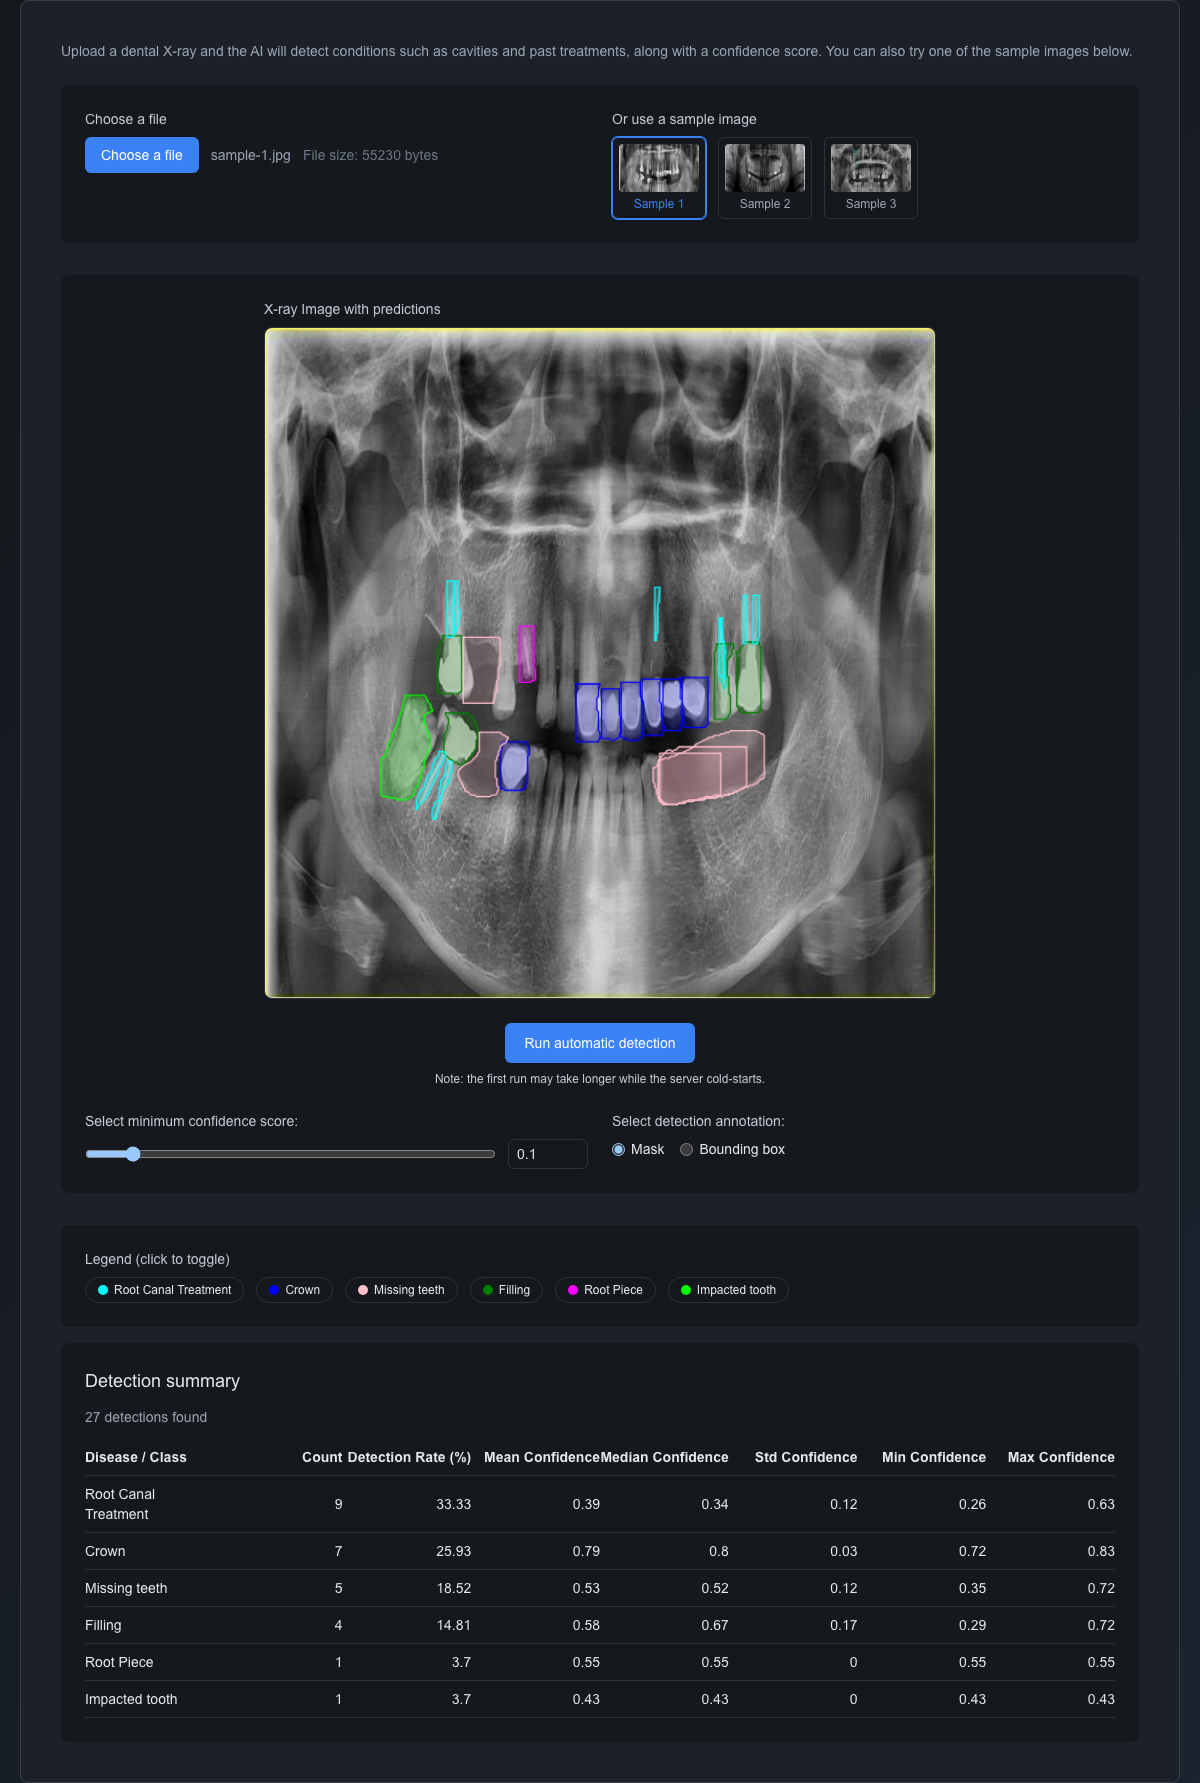Click Run automatic detection button
The height and width of the screenshot is (1783, 1200).
point(600,1043)
